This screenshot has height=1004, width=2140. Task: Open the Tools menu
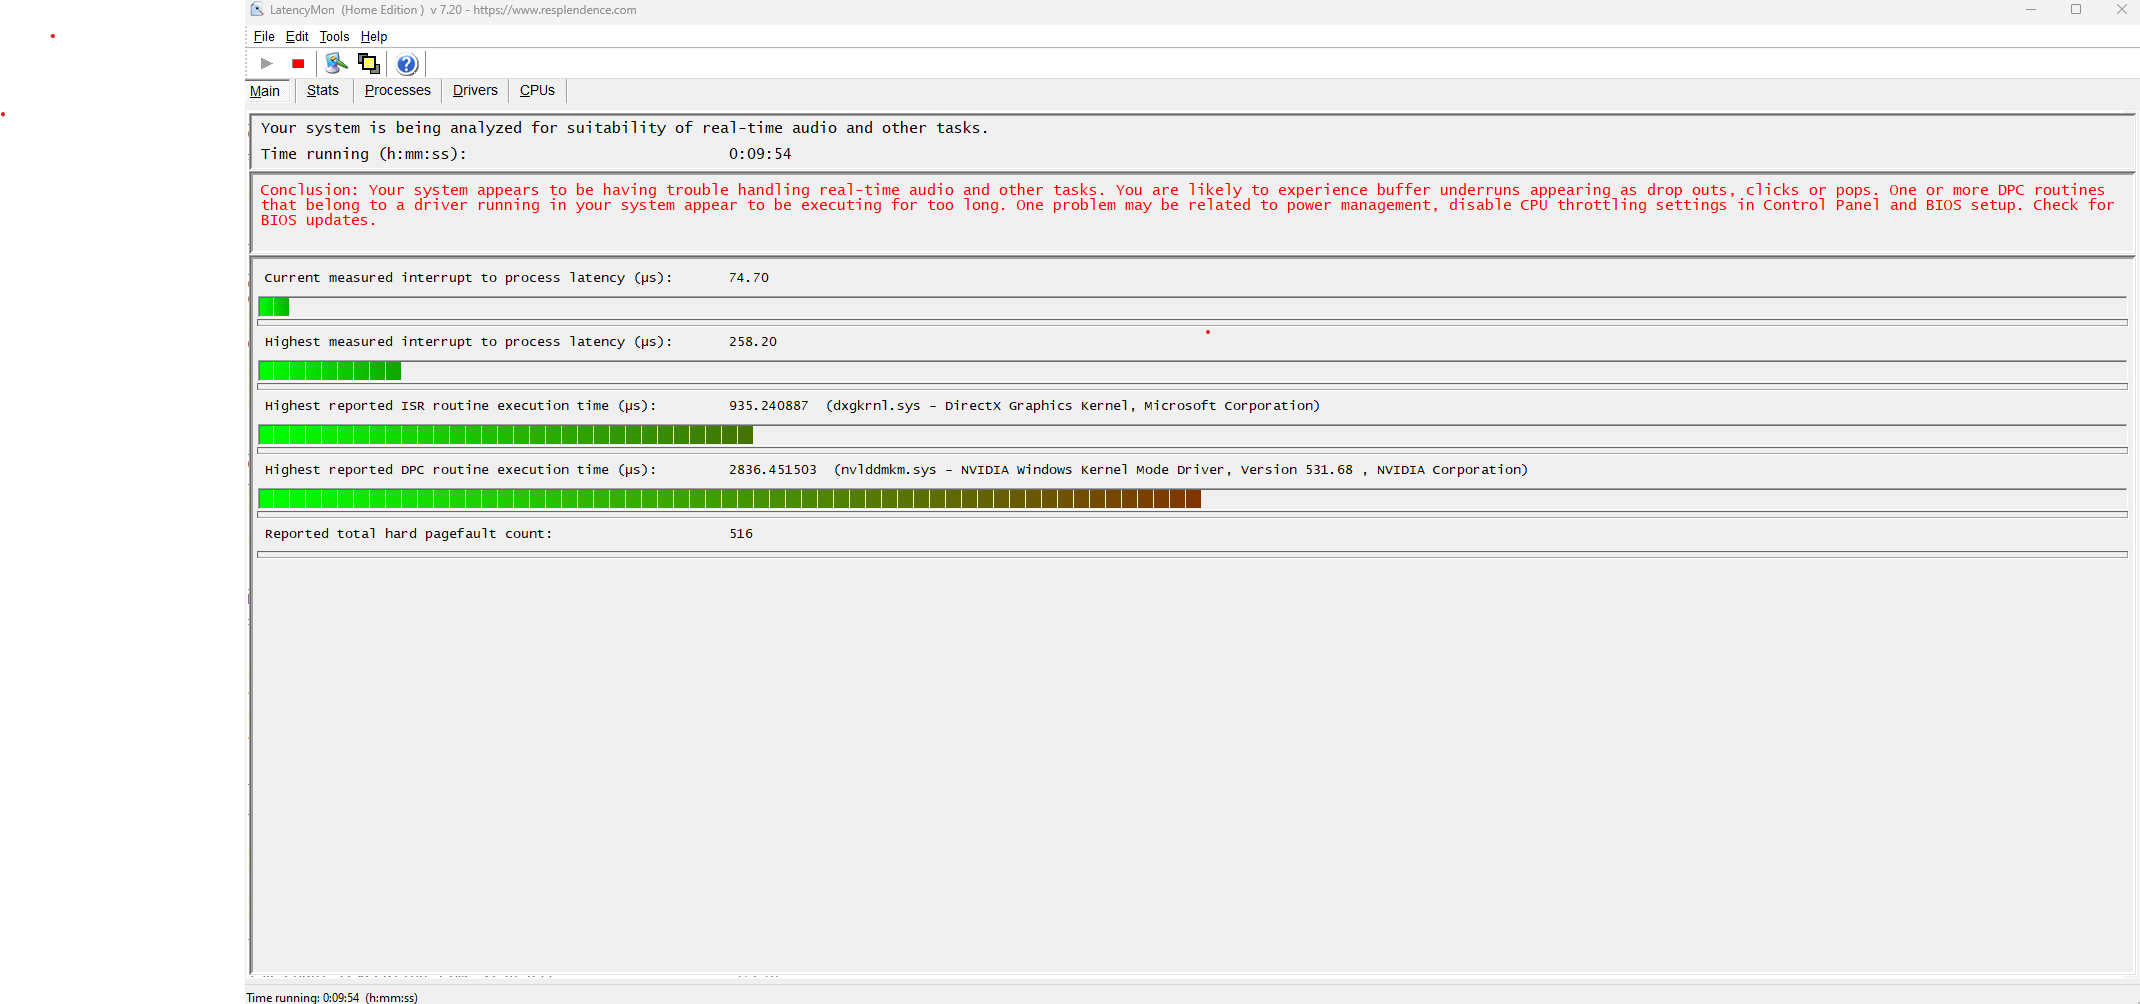tap(334, 37)
